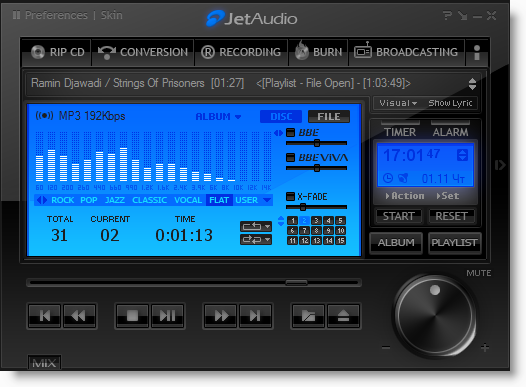Fast forward the current track
The image size is (526, 387).
pos(221,316)
